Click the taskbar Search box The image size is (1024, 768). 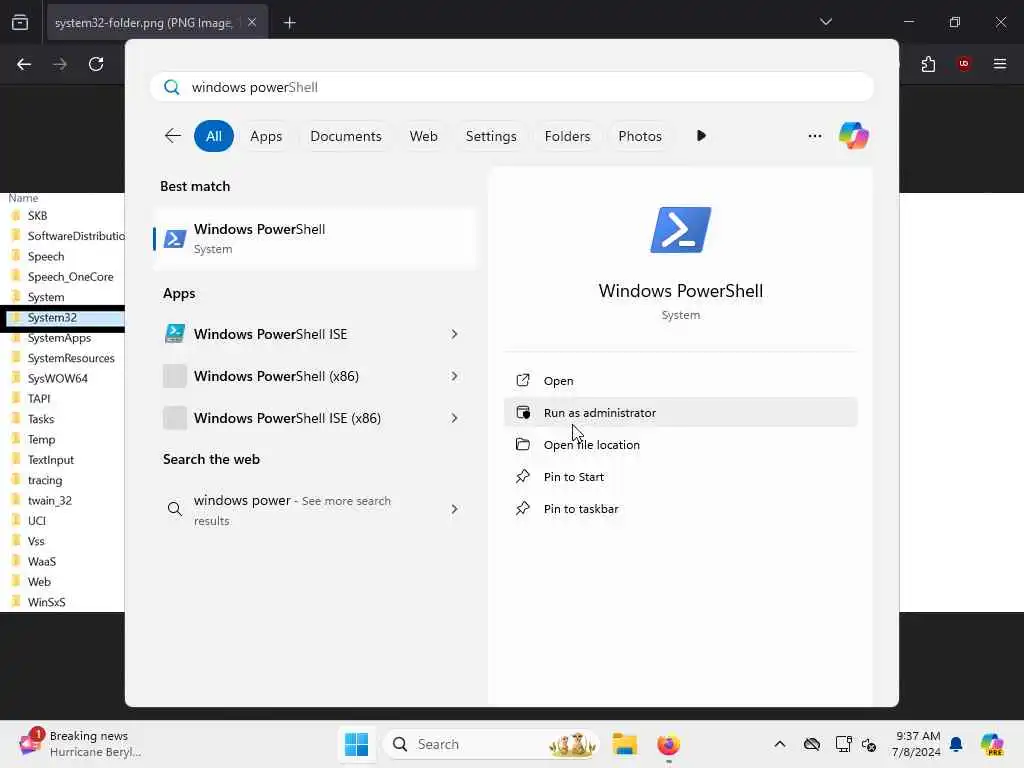pyautogui.click(x=491, y=744)
